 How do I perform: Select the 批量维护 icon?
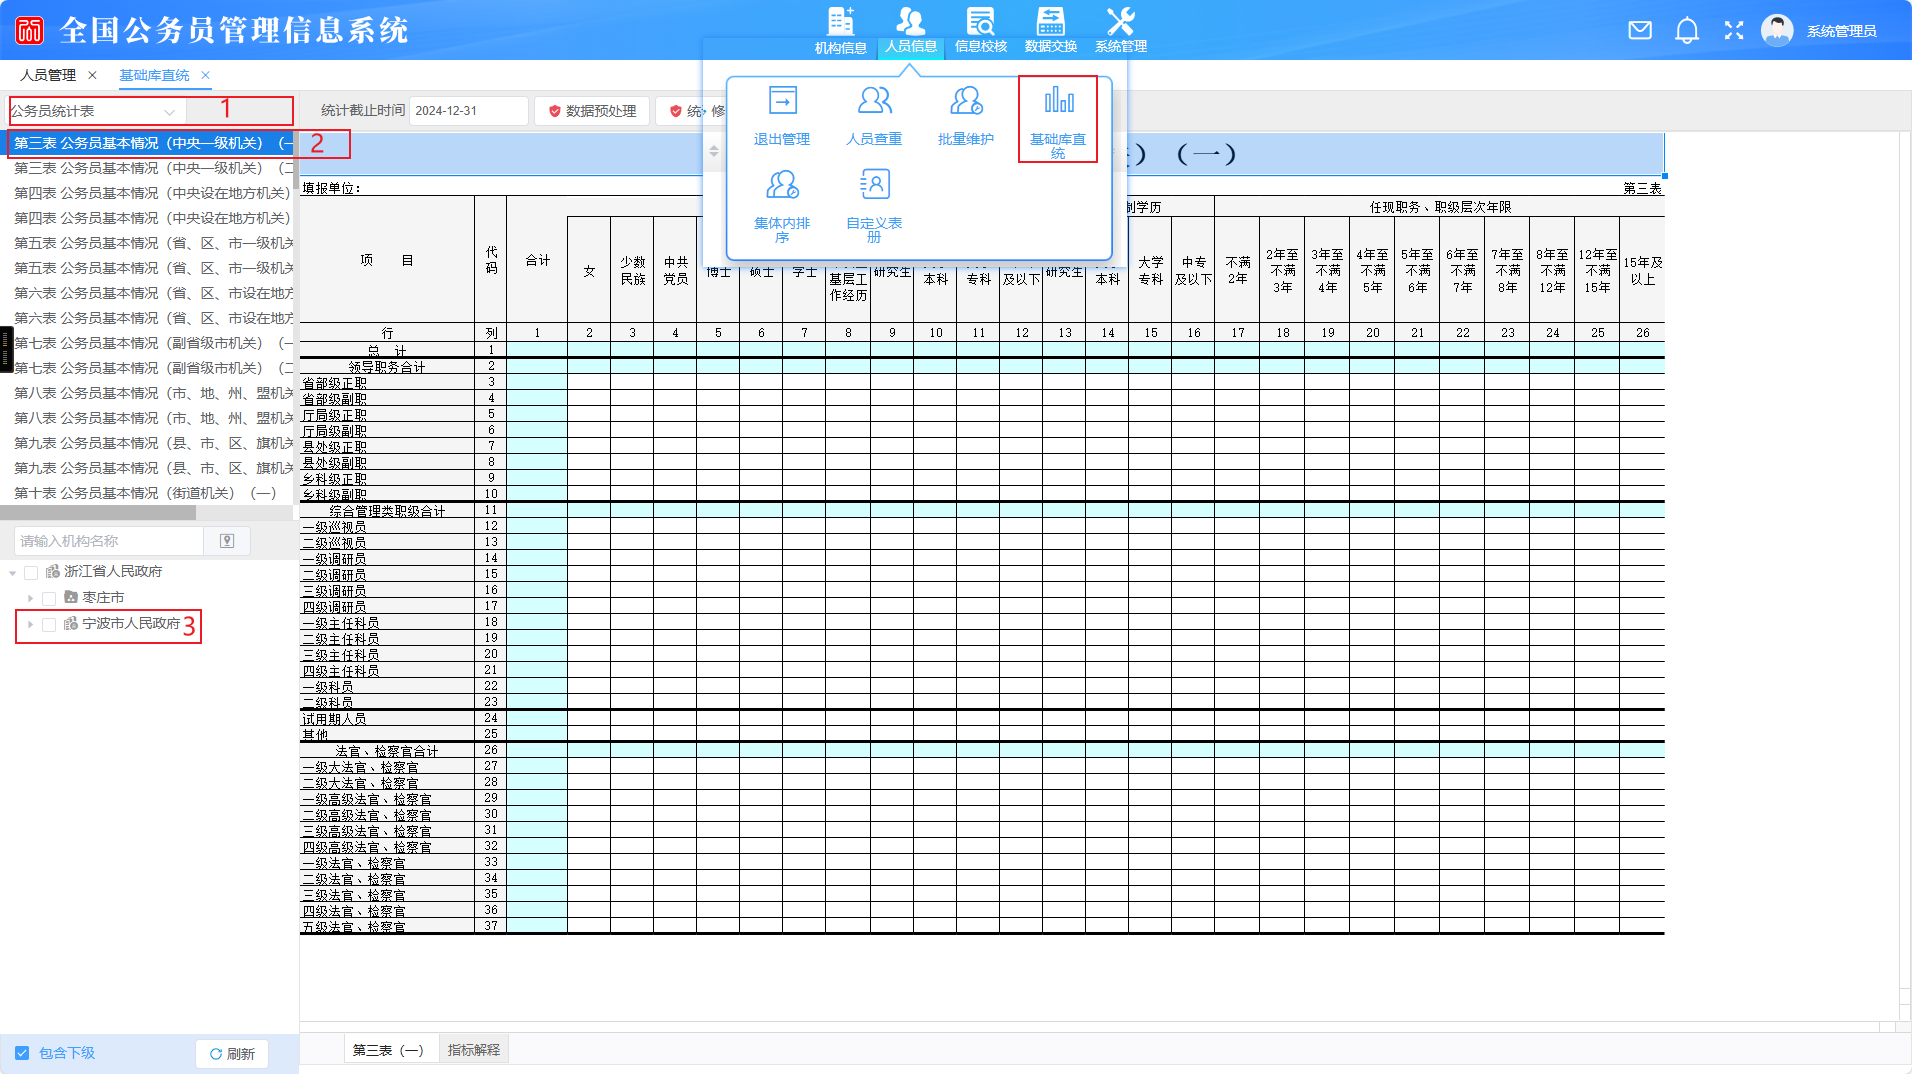(965, 101)
